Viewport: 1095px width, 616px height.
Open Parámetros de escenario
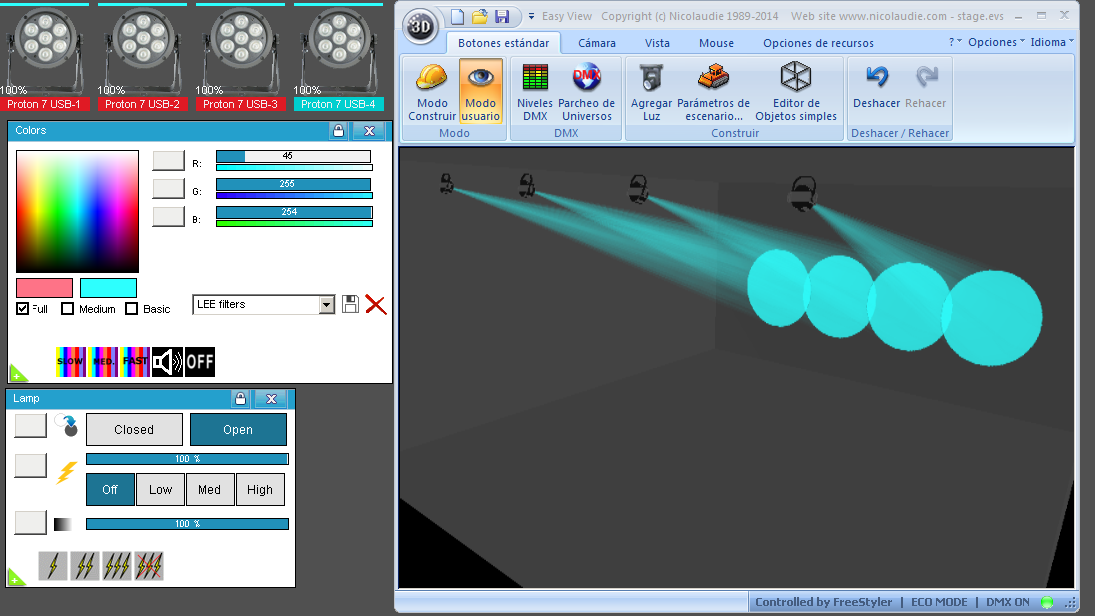[x=713, y=92]
